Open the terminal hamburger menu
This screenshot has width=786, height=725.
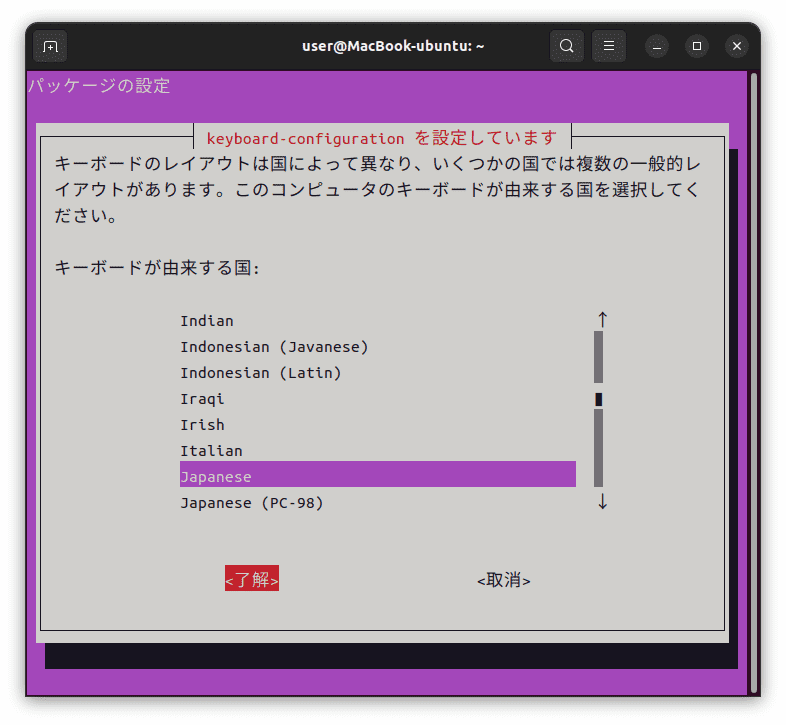[609, 46]
